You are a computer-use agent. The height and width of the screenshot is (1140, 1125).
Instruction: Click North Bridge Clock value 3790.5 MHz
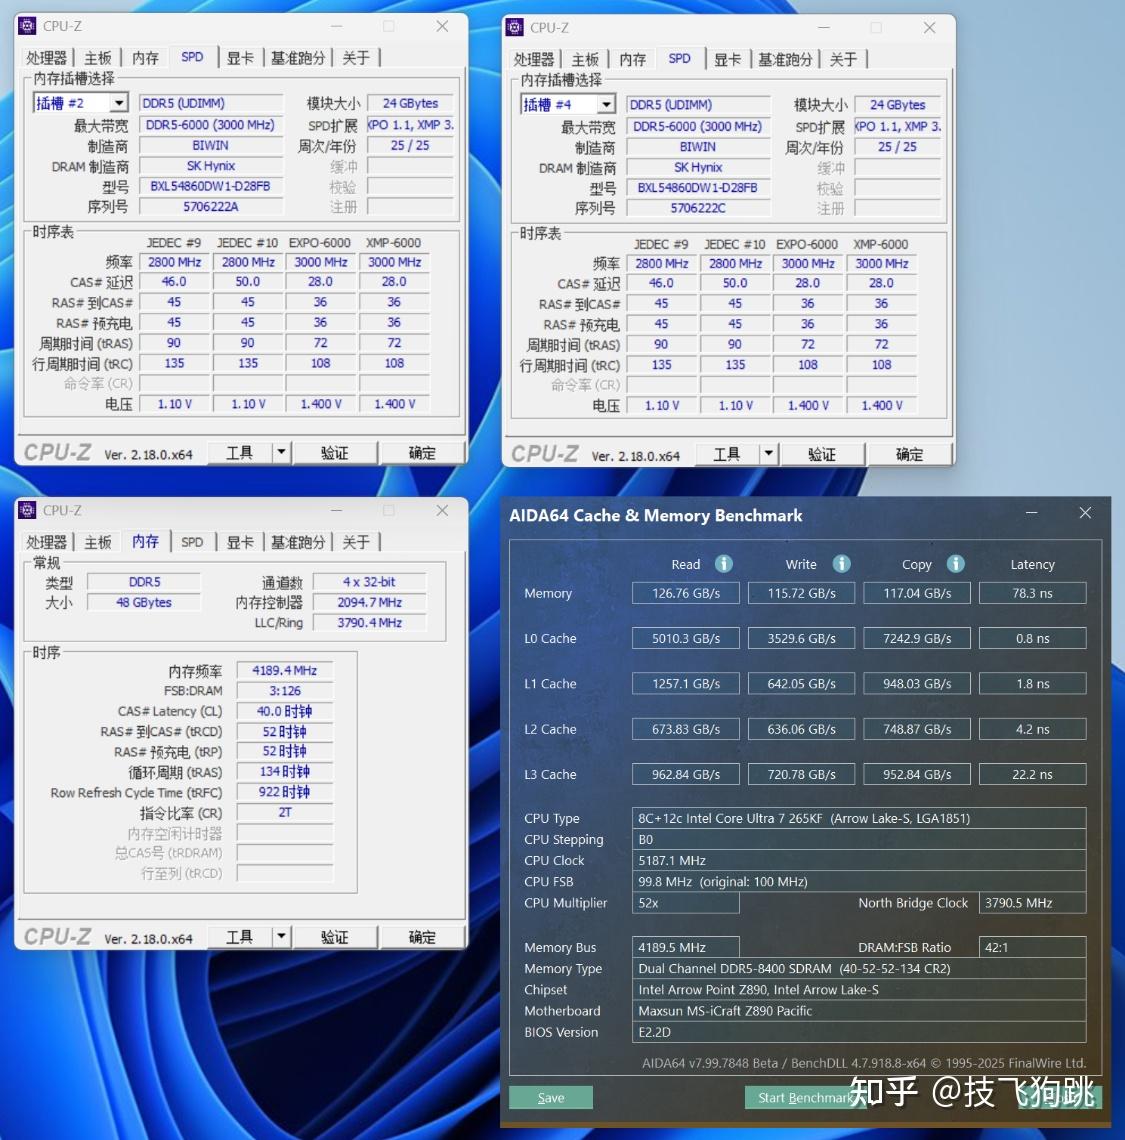pos(1033,902)
